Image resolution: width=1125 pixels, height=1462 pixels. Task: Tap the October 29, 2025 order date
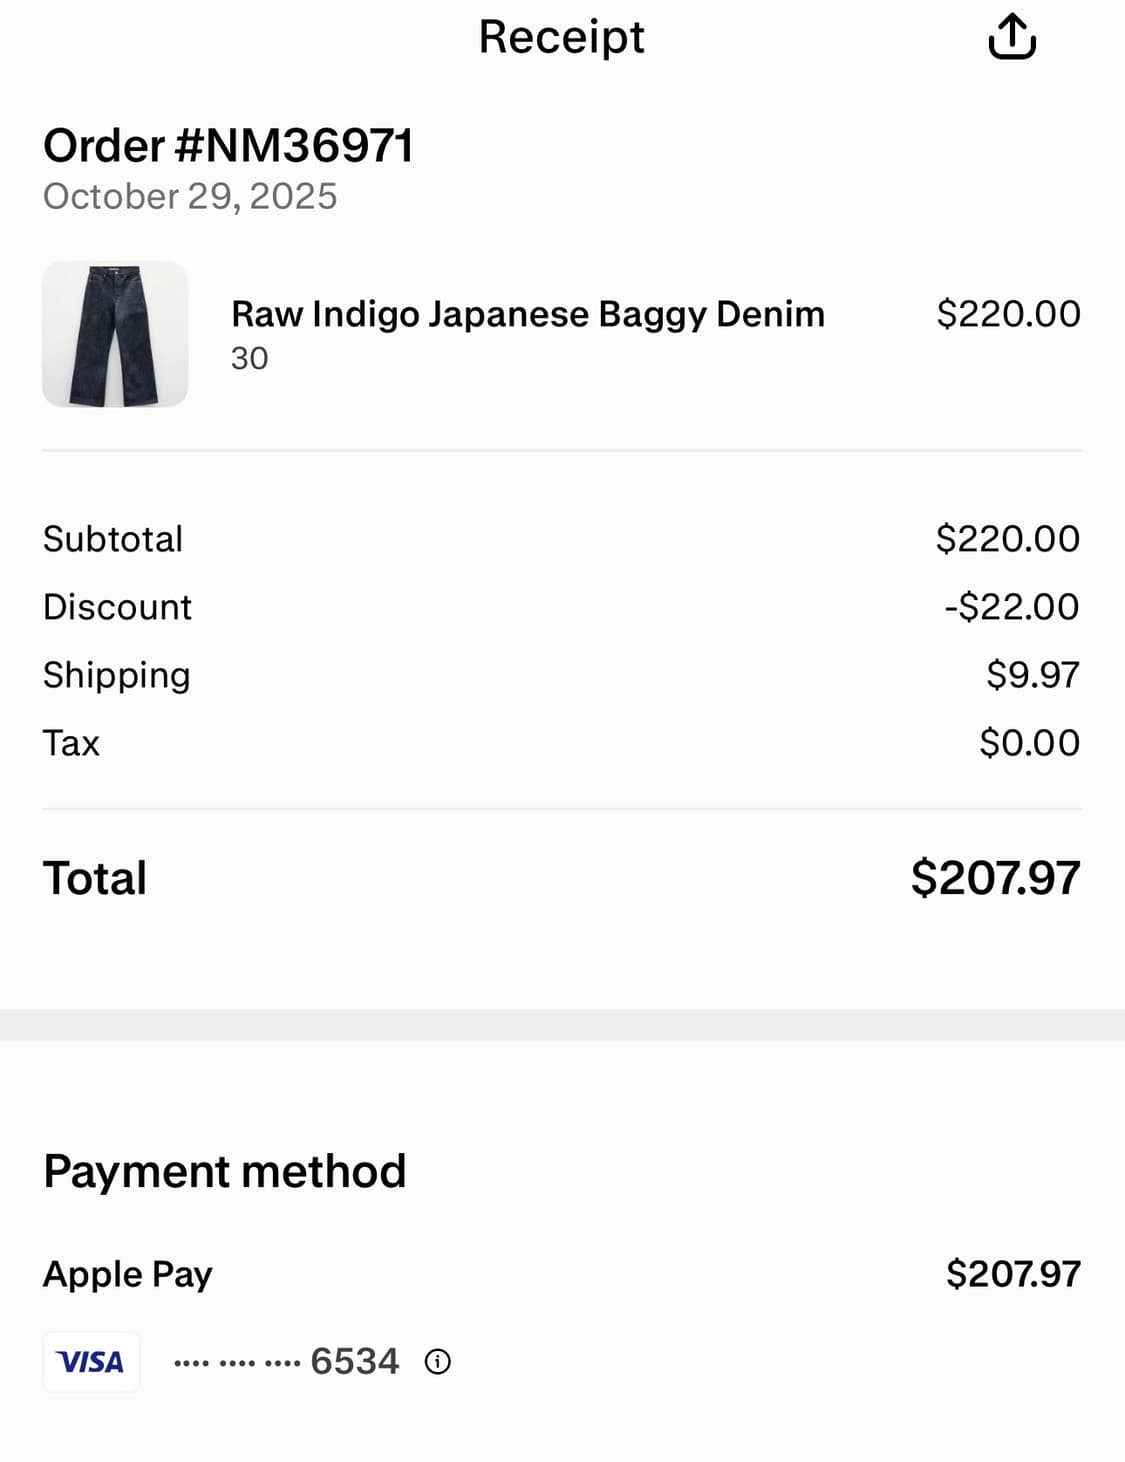190,196
